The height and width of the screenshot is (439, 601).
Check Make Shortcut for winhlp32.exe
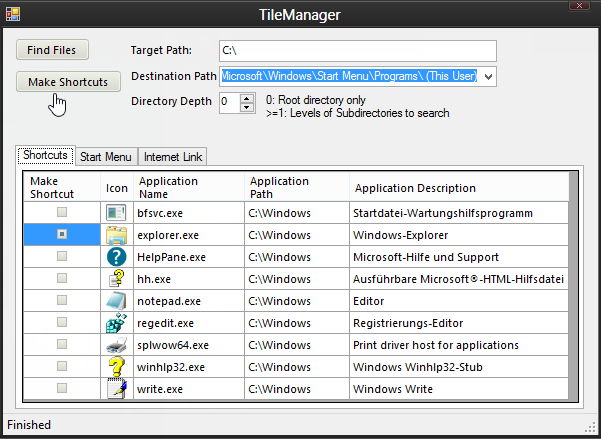point(62,366)
